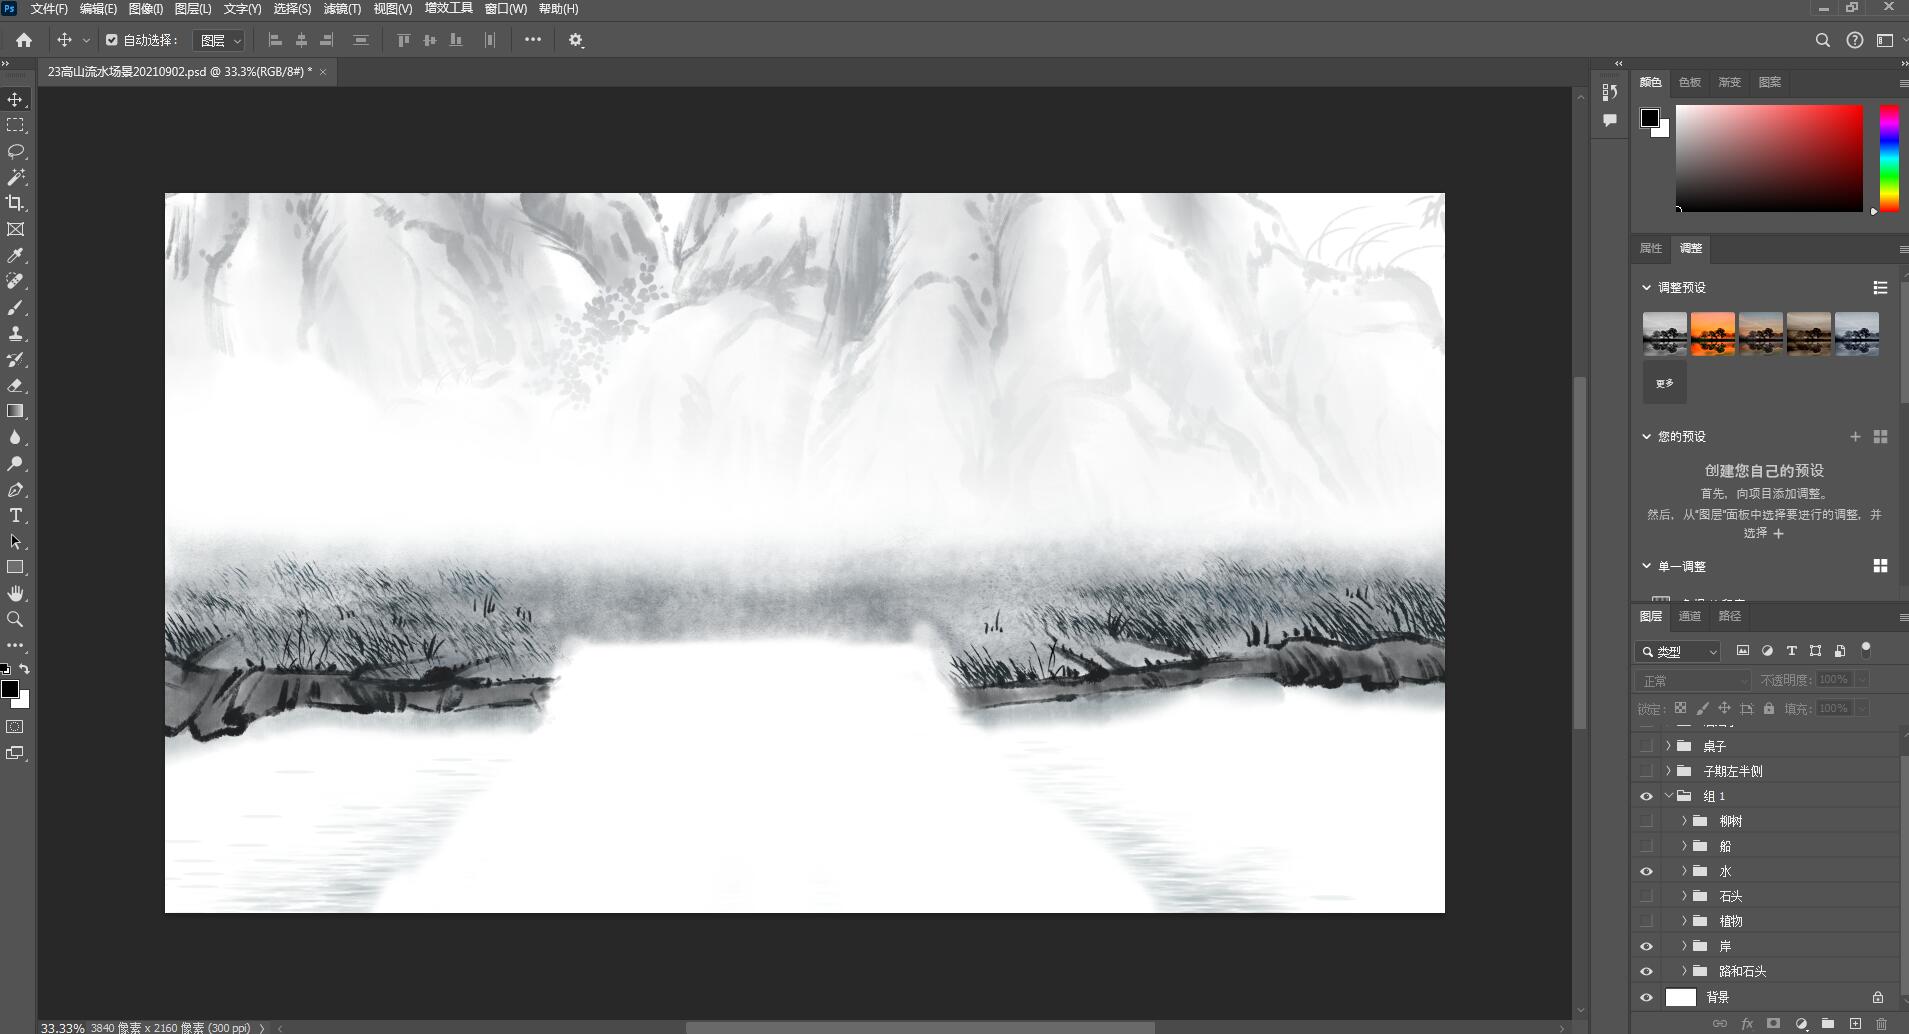Image resolution: width=1909 pixels, height=1034 pixels.
Task: Click the delete layer trash icon
Action: (x=1881, y=1024)
